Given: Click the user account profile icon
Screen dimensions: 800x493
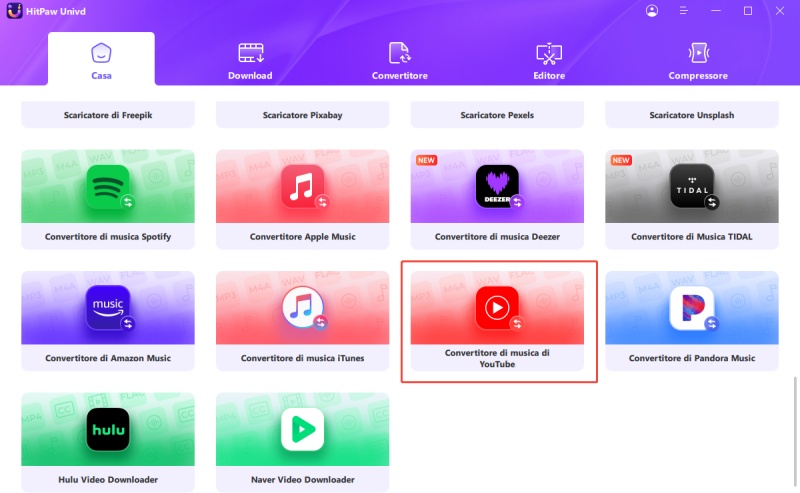Looking at the screenshot, I should 652,11.
